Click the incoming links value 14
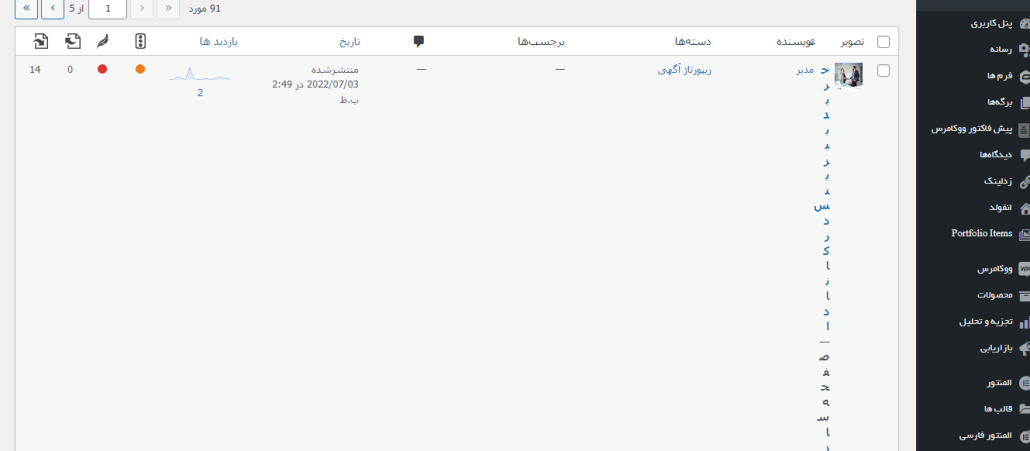1030x451 pixels. [35, 70]
